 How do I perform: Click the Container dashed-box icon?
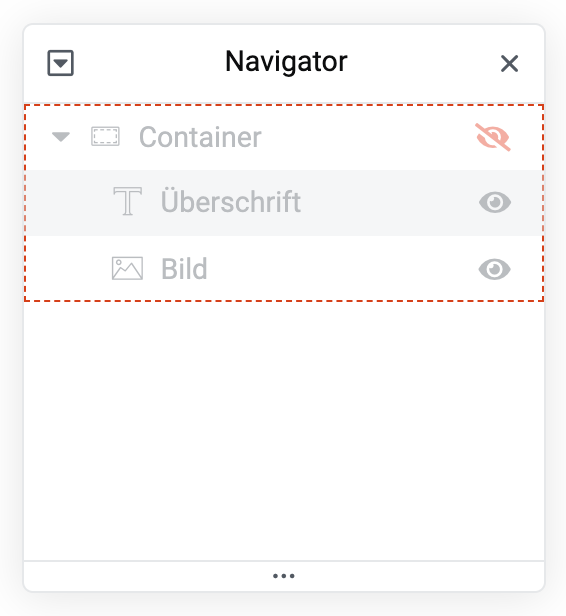click(x=105, y=136)
